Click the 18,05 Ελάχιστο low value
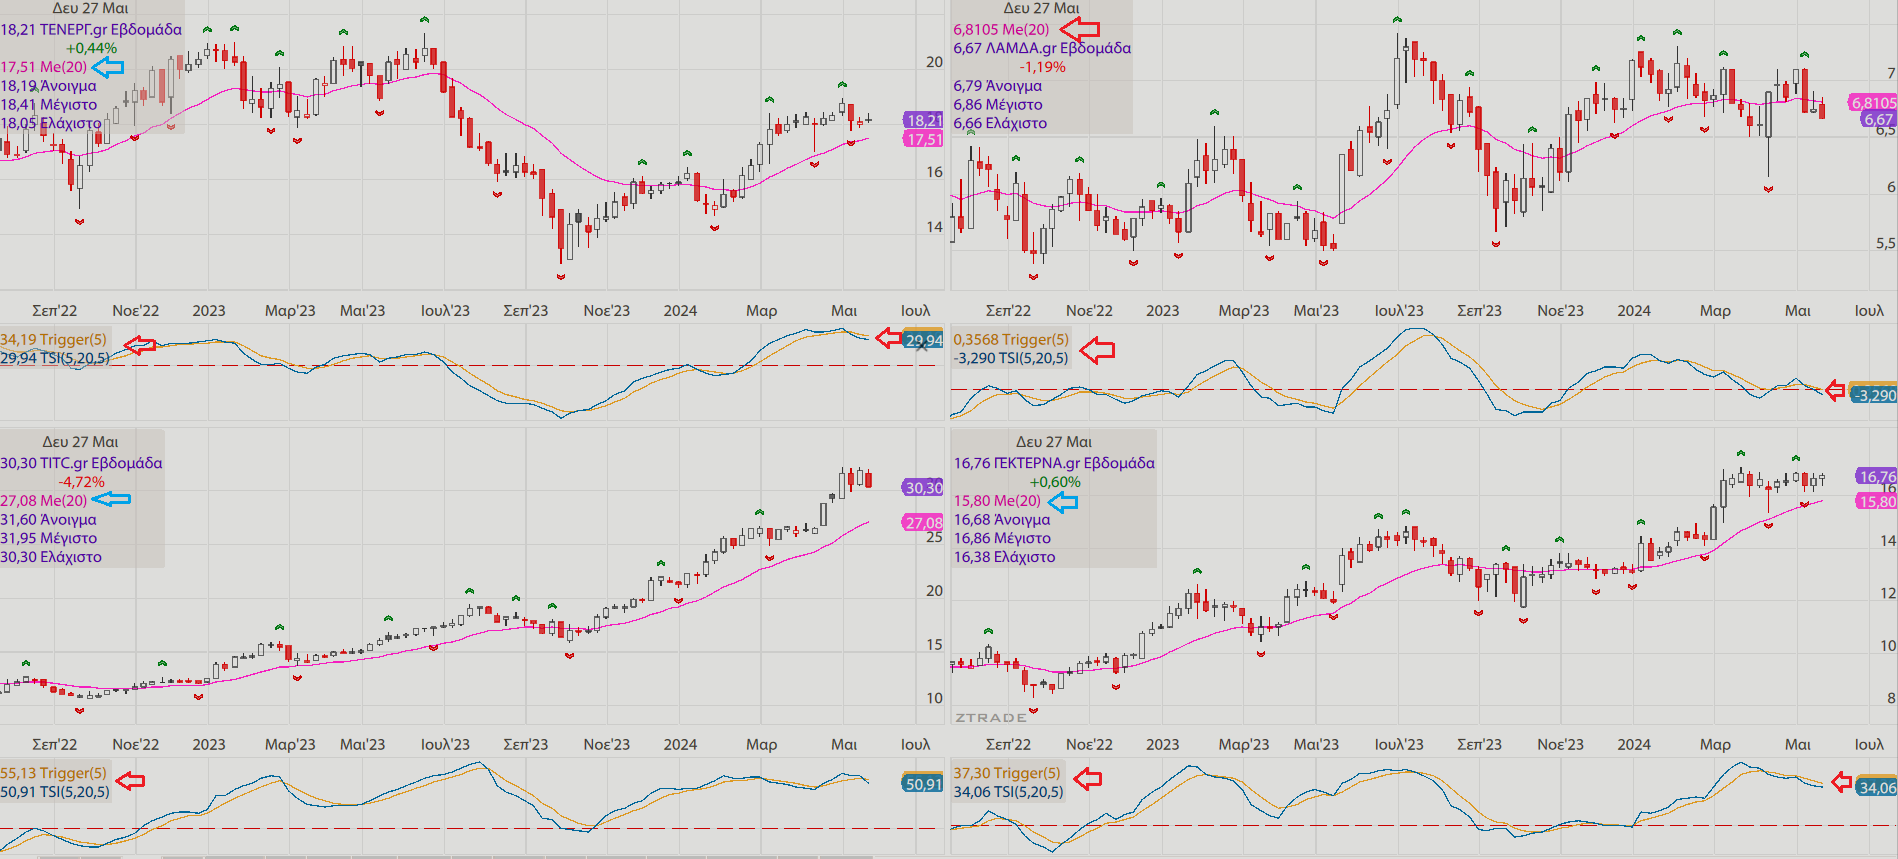This screenshot has height=859, width=1898. tap(51, 123)
